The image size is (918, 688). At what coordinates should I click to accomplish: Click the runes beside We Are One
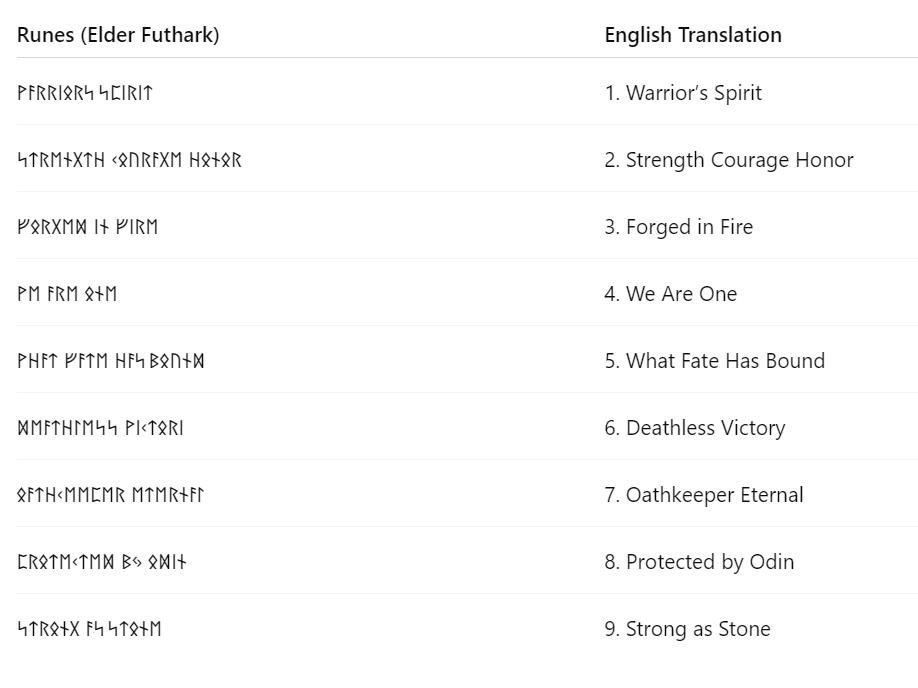(67, 294)
